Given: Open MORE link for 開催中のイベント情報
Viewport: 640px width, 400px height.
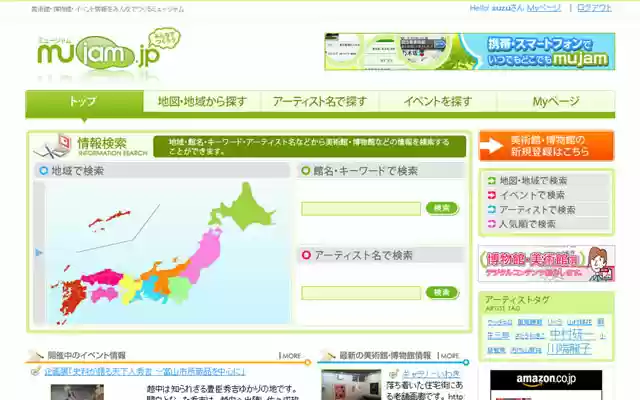Looking at the screenshot, I should tap(291, 356).
